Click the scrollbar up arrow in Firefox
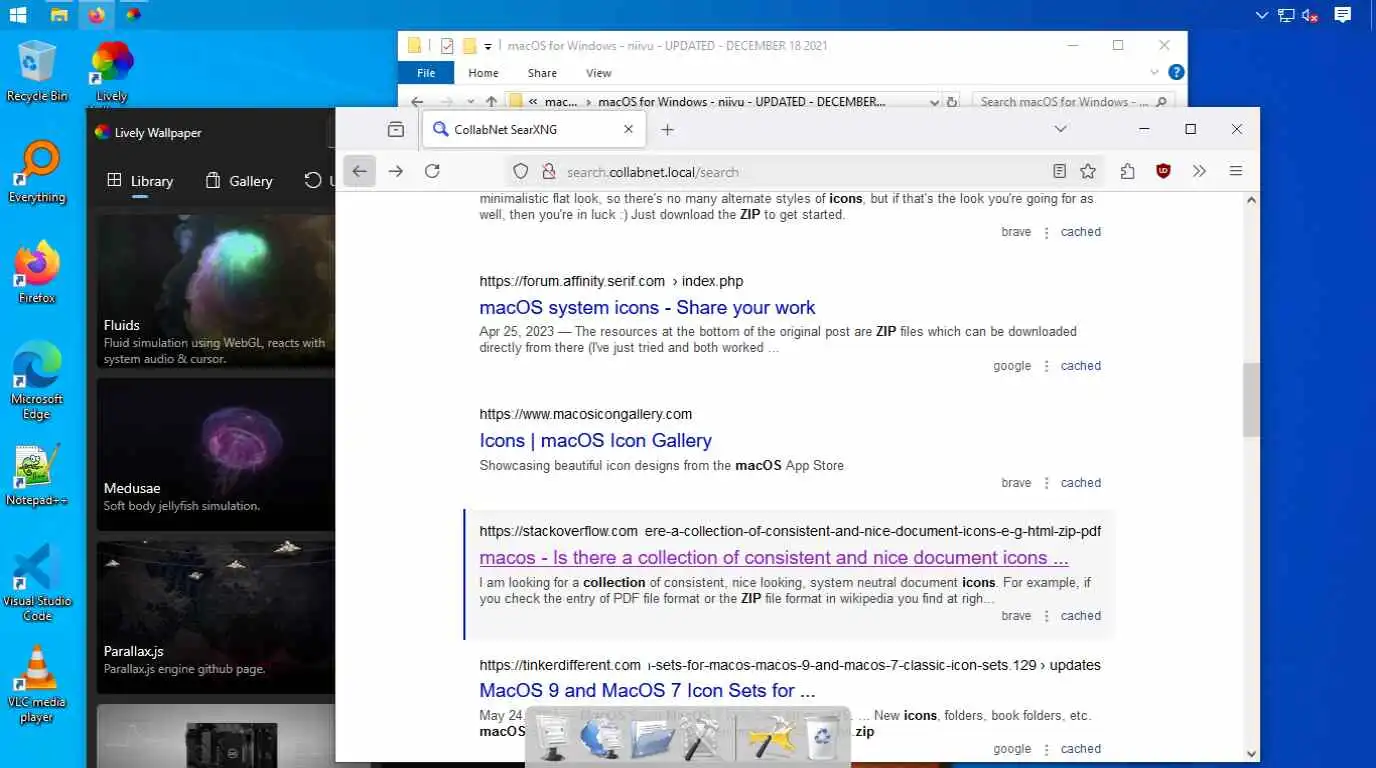The width and height of the screenshot is (1376, 768). coord(1251,201)
